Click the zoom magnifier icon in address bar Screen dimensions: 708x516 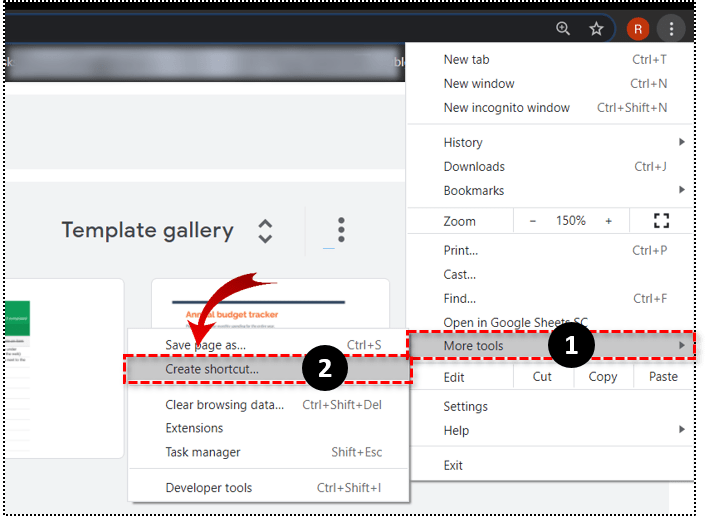click(563, 29)
